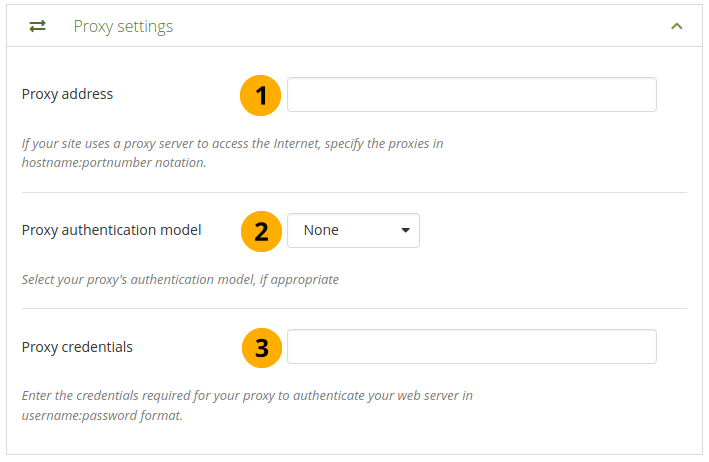Viewport: 709px width, 462px height.
Task: Click the orange number 1 badge
Action: (x=261, y=95)
